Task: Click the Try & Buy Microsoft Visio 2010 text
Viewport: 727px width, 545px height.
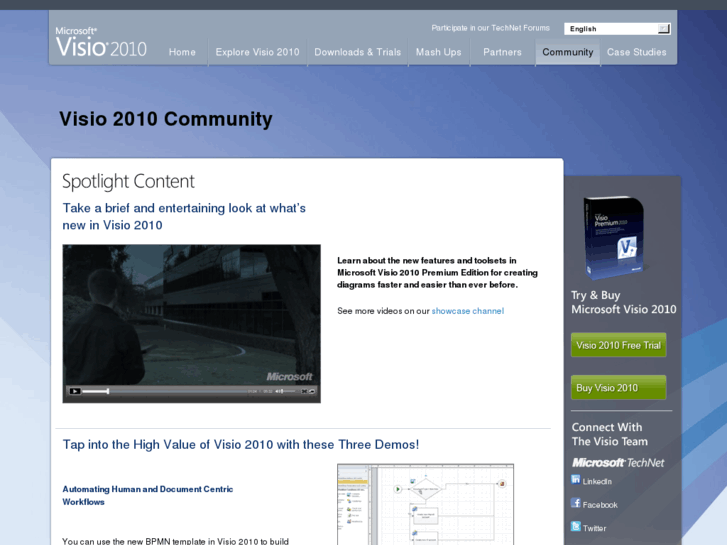Action: [x=624, y=302]
